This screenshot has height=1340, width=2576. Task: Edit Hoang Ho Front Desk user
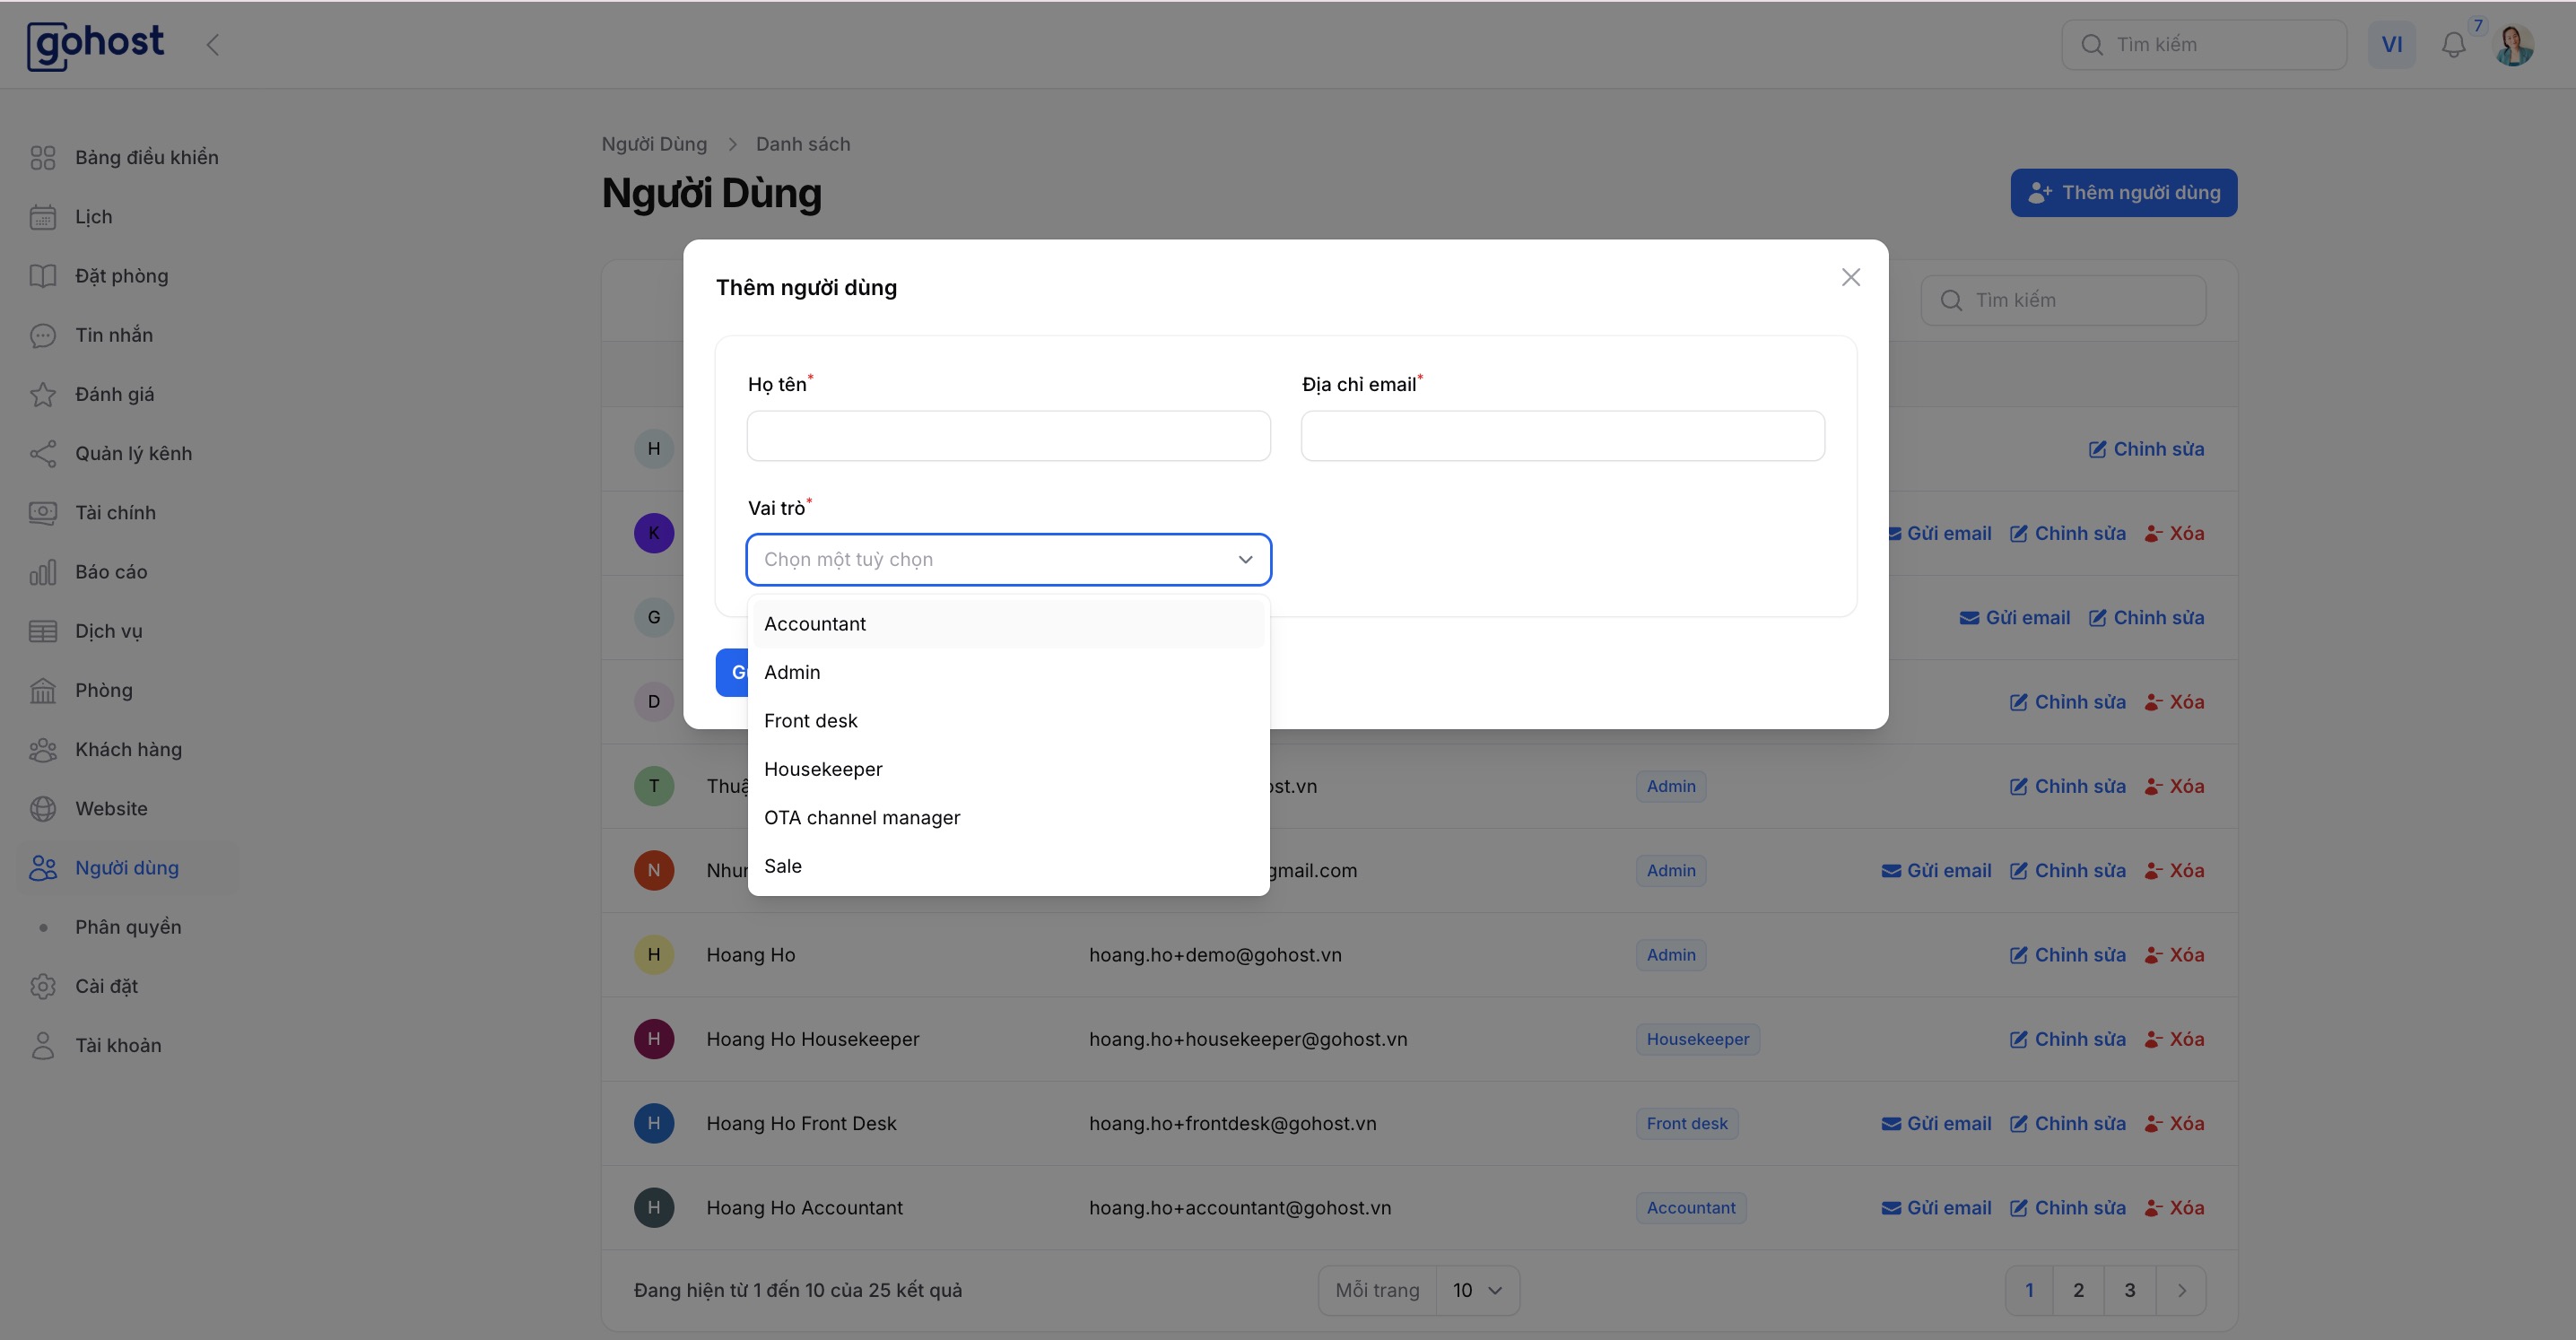point(2067,1124)
